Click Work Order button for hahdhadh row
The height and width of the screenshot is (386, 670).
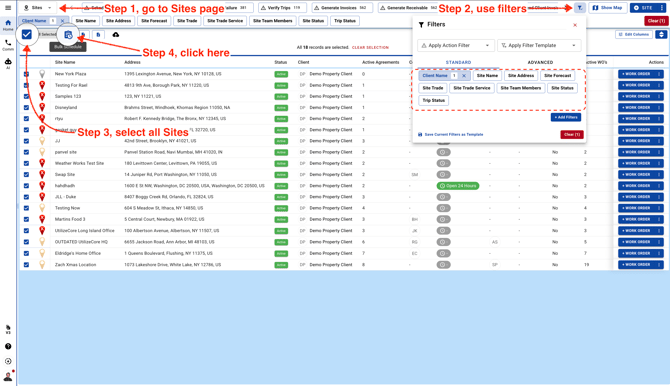point(636,186)
